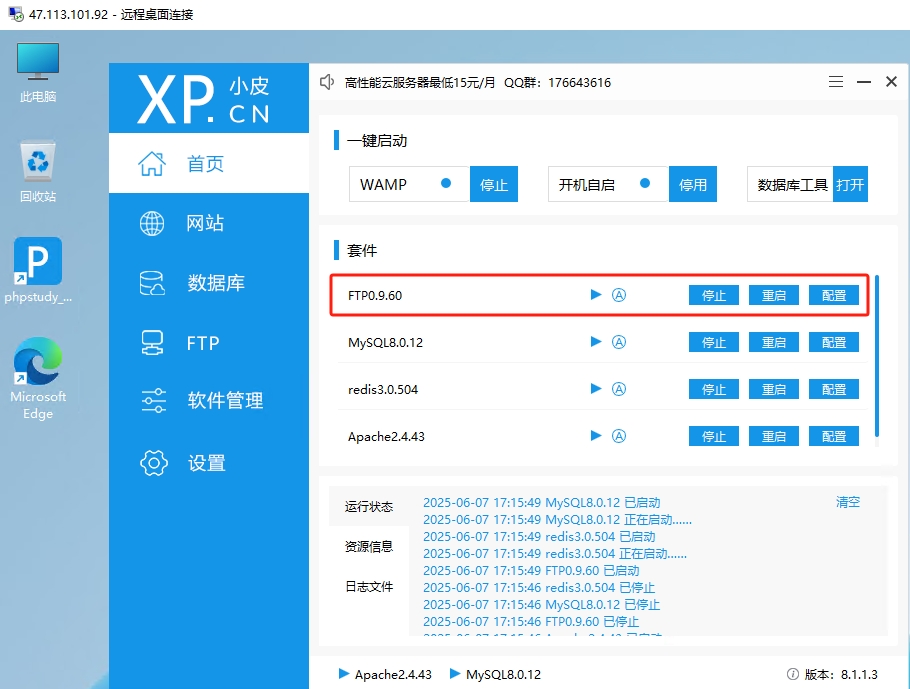Click the 套件 list vertical scrollbar
Viewport: 910px width, 689px height.
pos(877,356)
